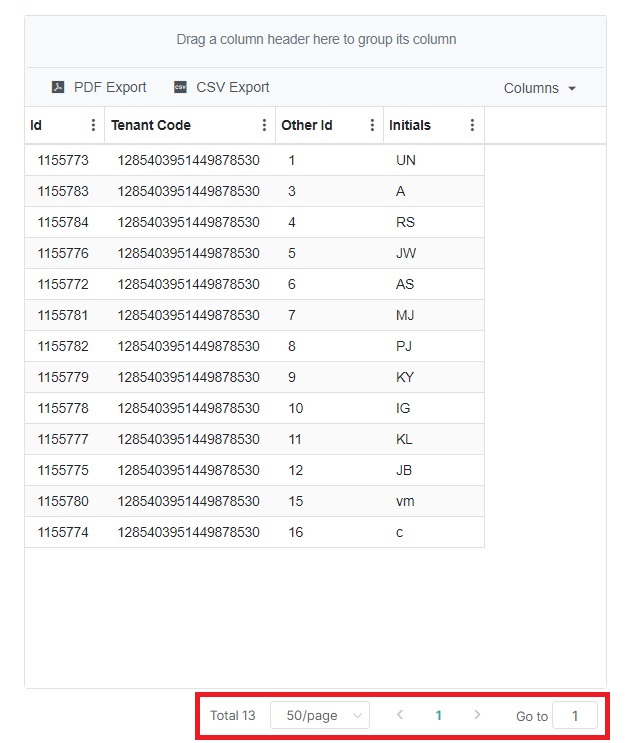This screenshot has width=631, height=743.
Task: Select the cell with Id 1155776
Action: (x=64, y=253)
